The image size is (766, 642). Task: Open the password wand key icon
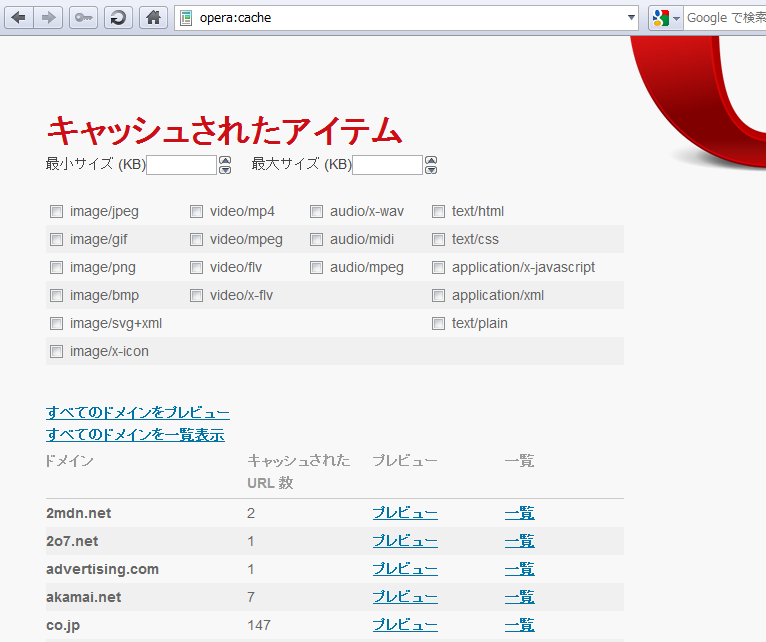pyautogui.click(x=83, y=18)
